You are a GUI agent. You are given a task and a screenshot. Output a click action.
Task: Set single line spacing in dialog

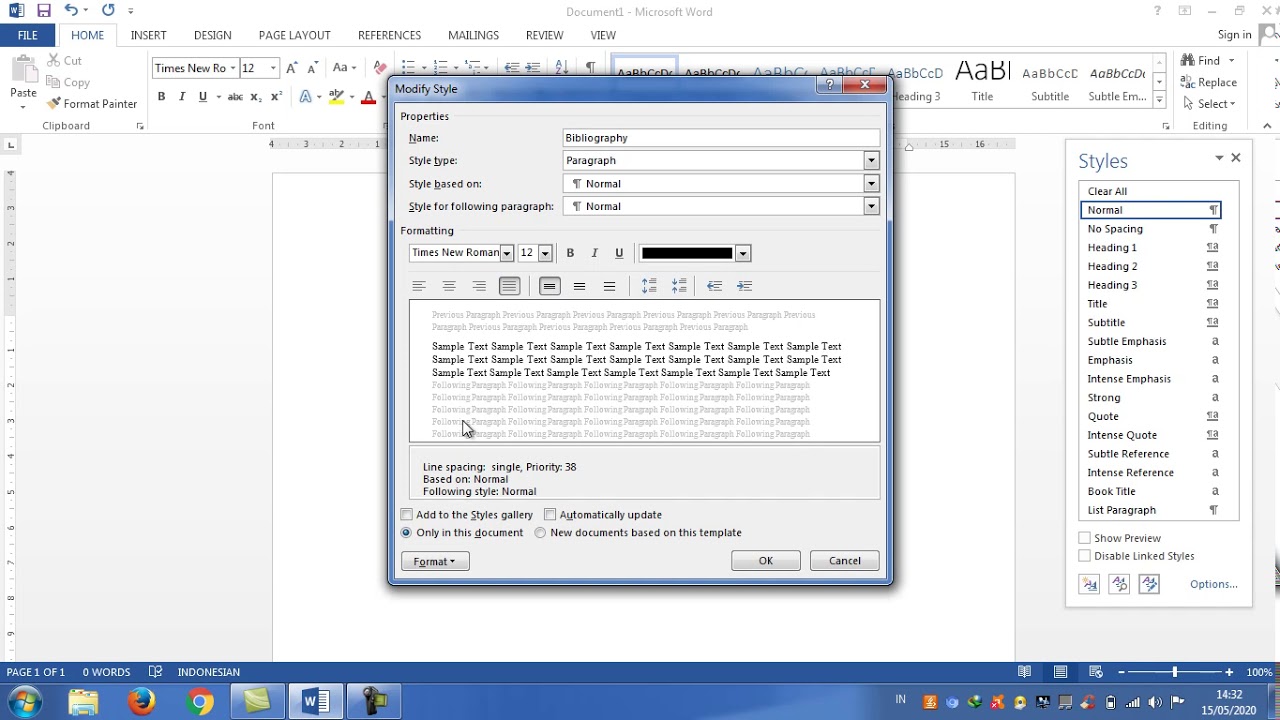(x=549, y=286)
